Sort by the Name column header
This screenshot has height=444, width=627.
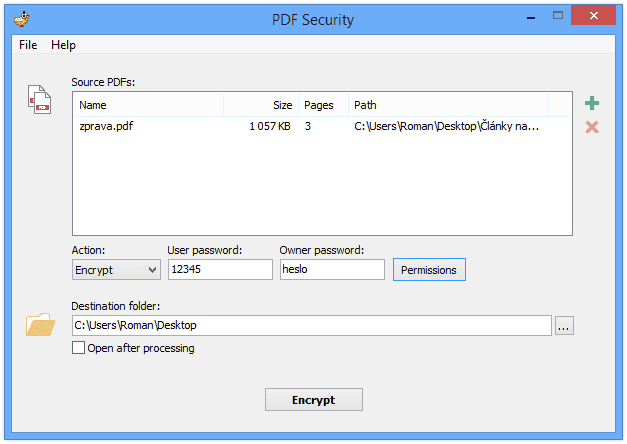148,104
